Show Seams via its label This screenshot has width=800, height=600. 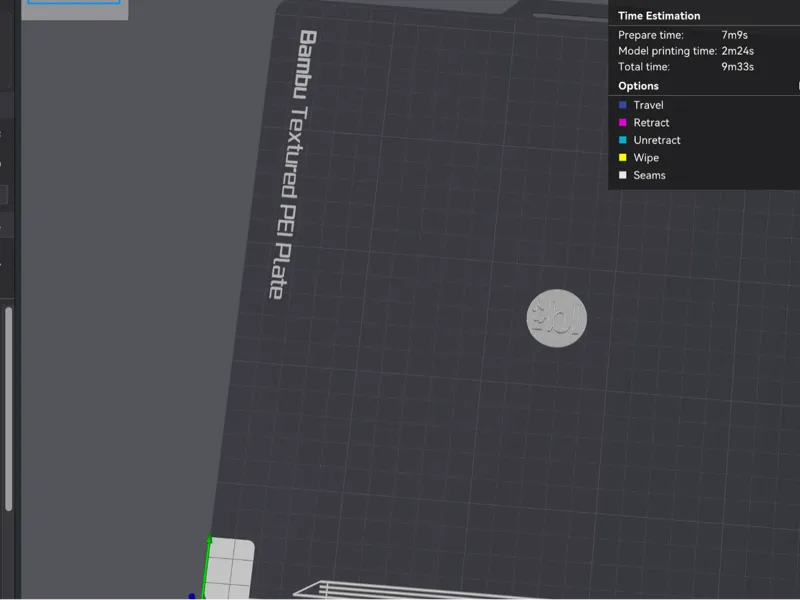pyautogui.click(x=649, y=175)
